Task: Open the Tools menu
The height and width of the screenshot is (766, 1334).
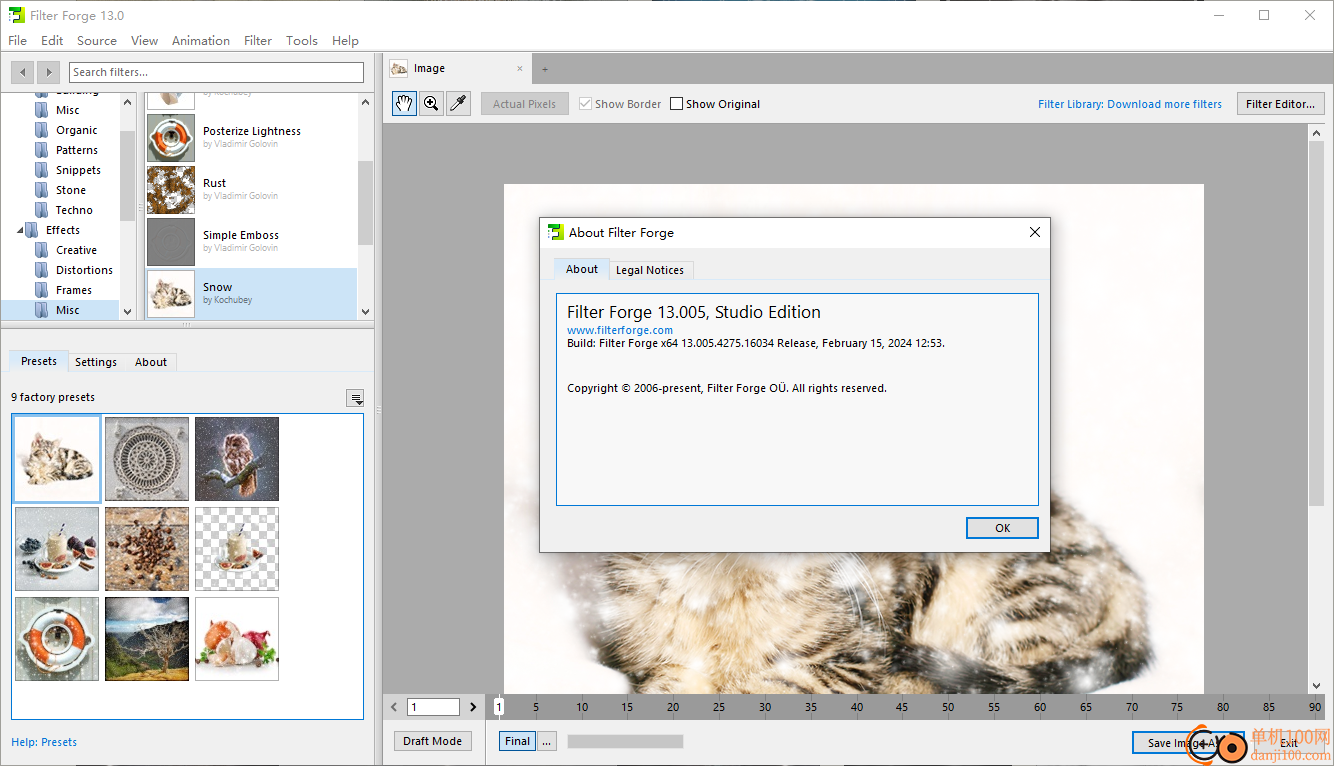Action: (302, 41)
